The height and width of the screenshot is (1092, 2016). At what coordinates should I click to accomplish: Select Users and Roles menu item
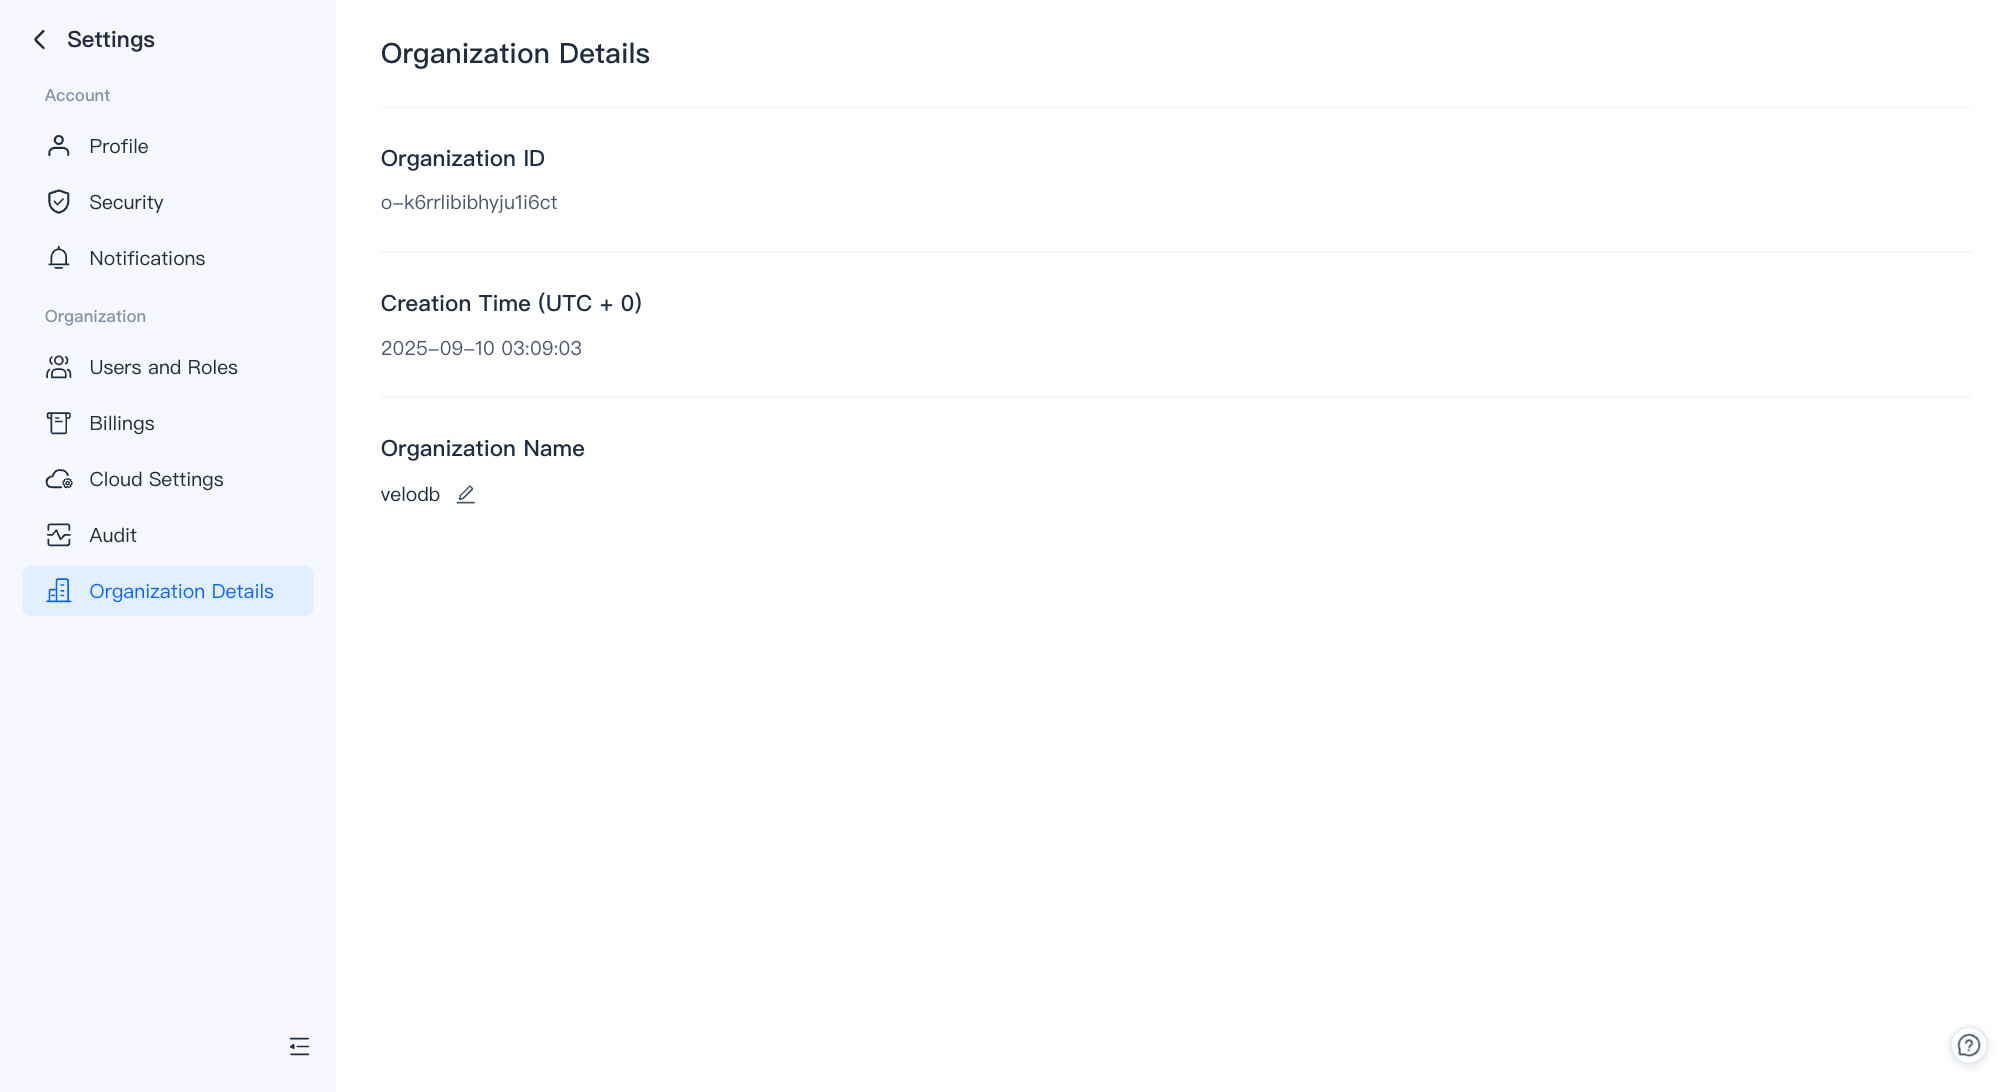point(163,367)
